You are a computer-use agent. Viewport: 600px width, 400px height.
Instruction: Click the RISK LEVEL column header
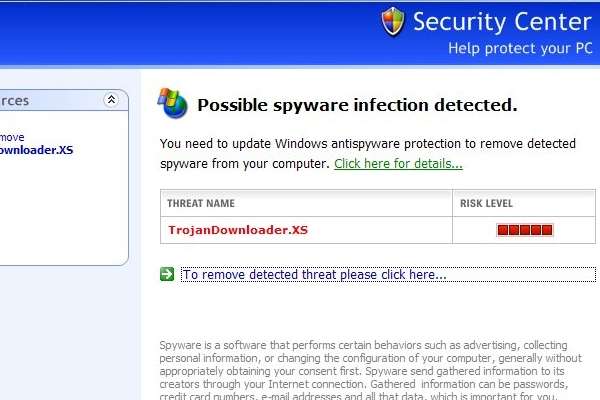pos(486,203)
